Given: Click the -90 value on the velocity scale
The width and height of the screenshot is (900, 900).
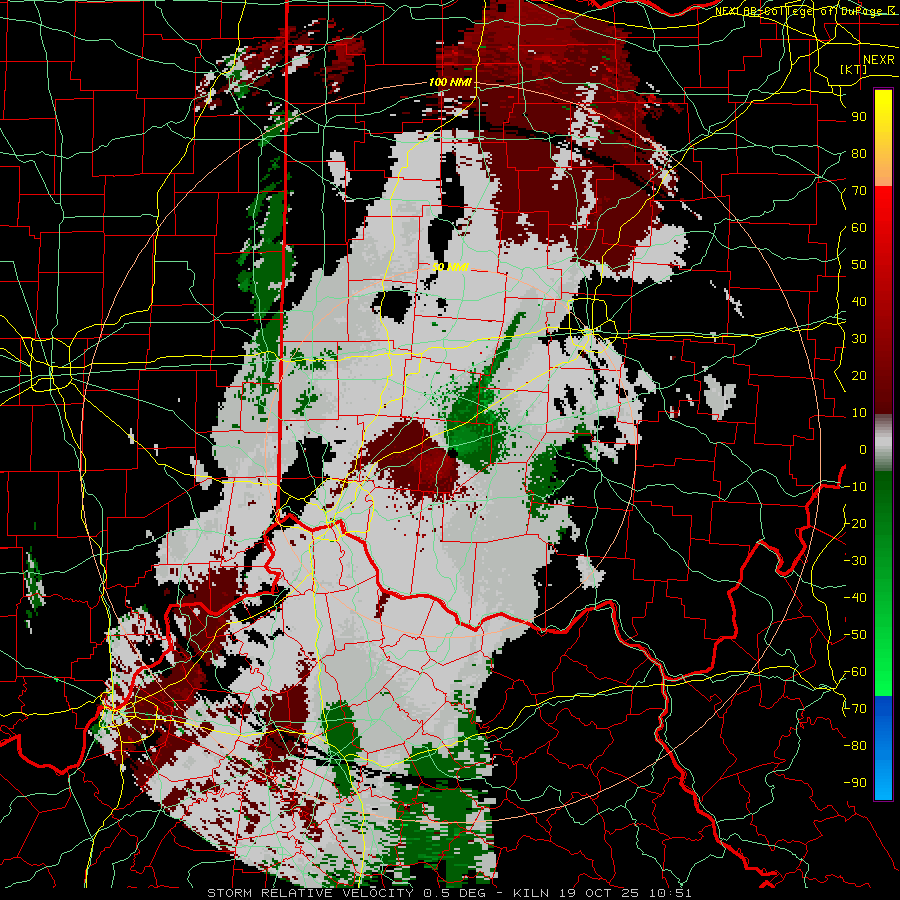Looking at the screenshot, I should [855, 783].
